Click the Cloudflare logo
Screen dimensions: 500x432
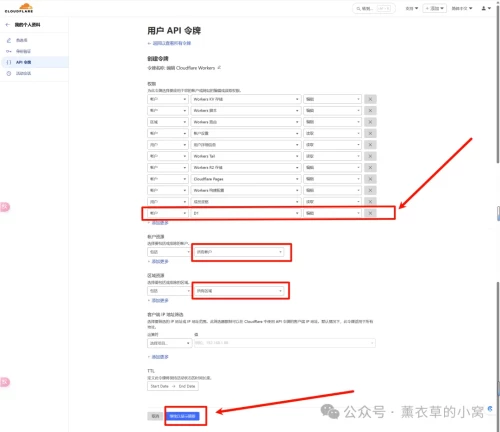click(19, 8)
